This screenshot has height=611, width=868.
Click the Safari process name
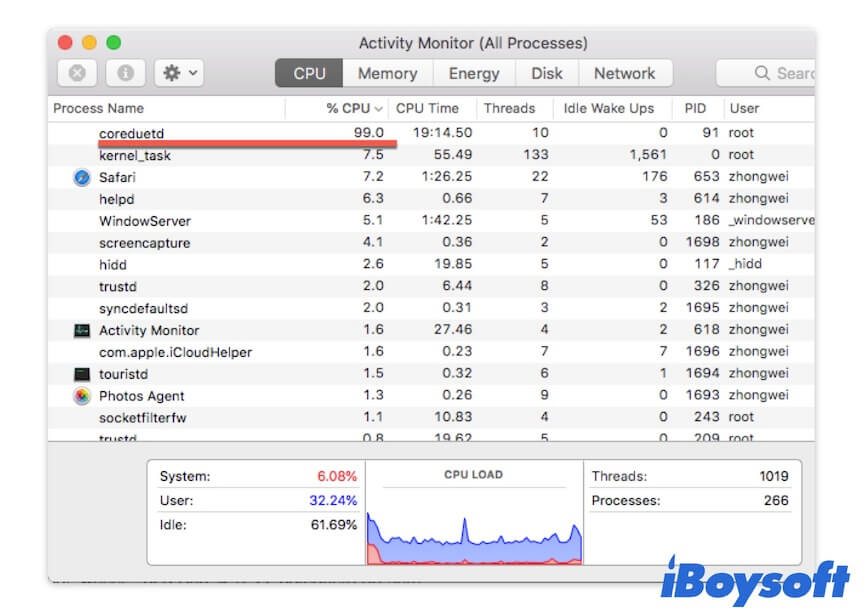[117, 177]
